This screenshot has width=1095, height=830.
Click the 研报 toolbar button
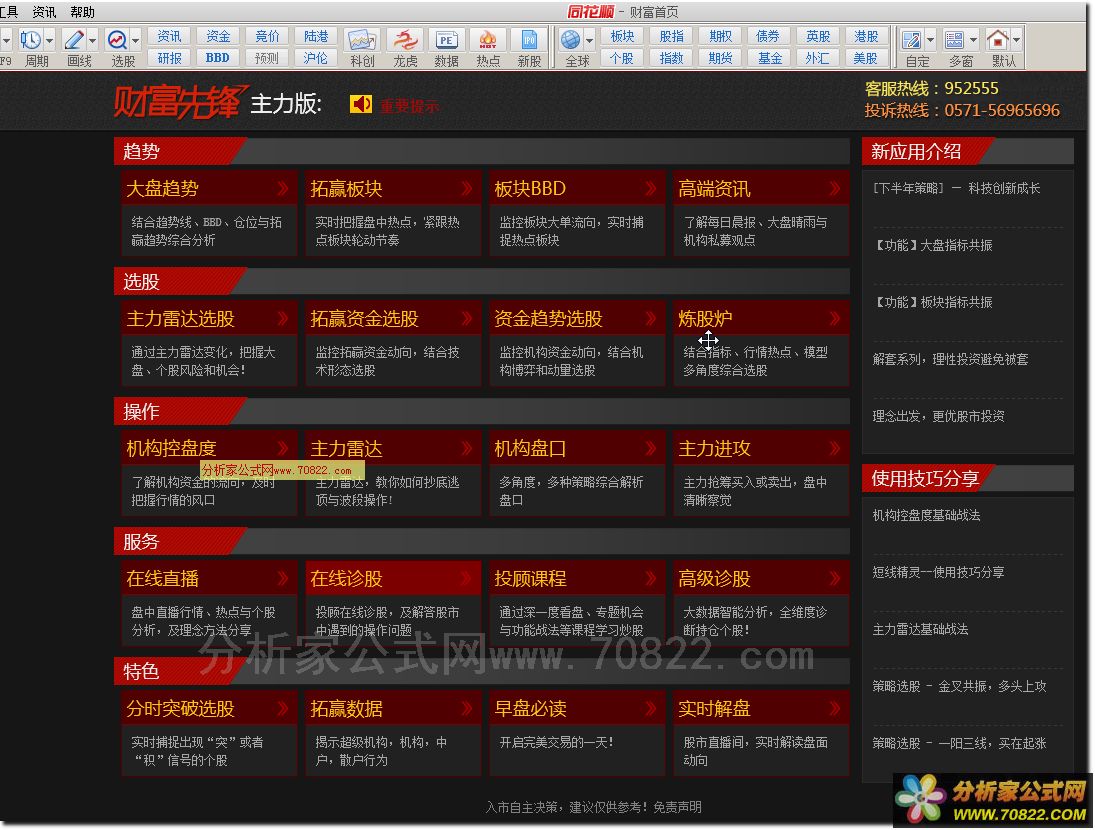point(169,58)
